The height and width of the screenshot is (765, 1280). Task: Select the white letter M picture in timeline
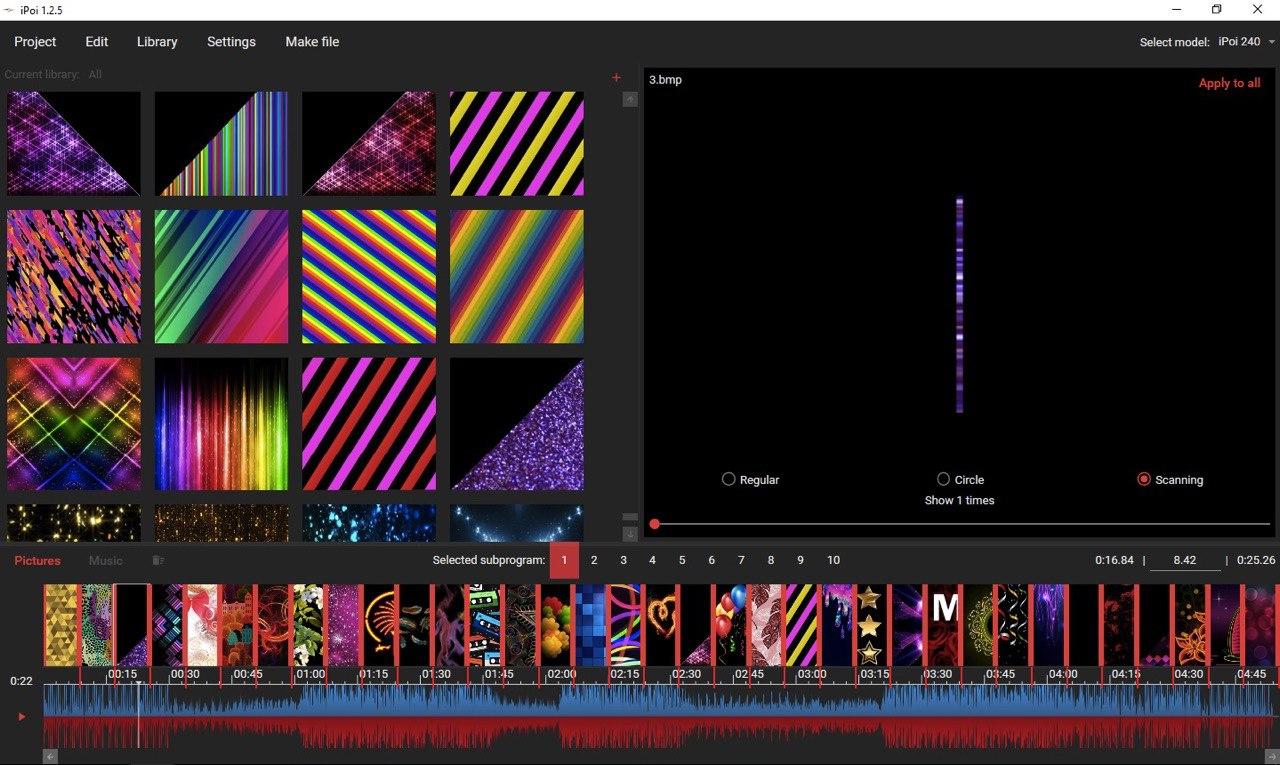pos(944,626)
